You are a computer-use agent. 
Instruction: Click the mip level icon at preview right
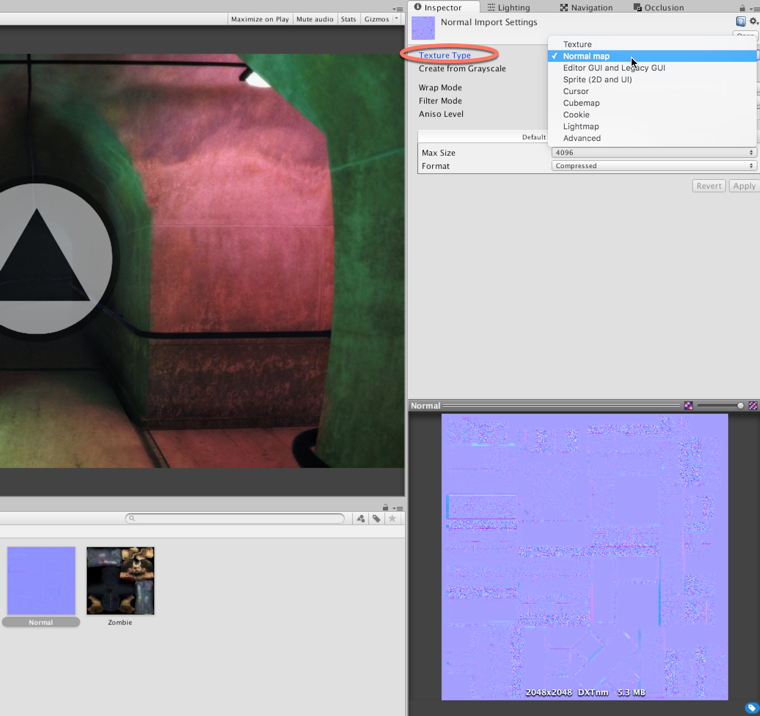pos(753,406)
